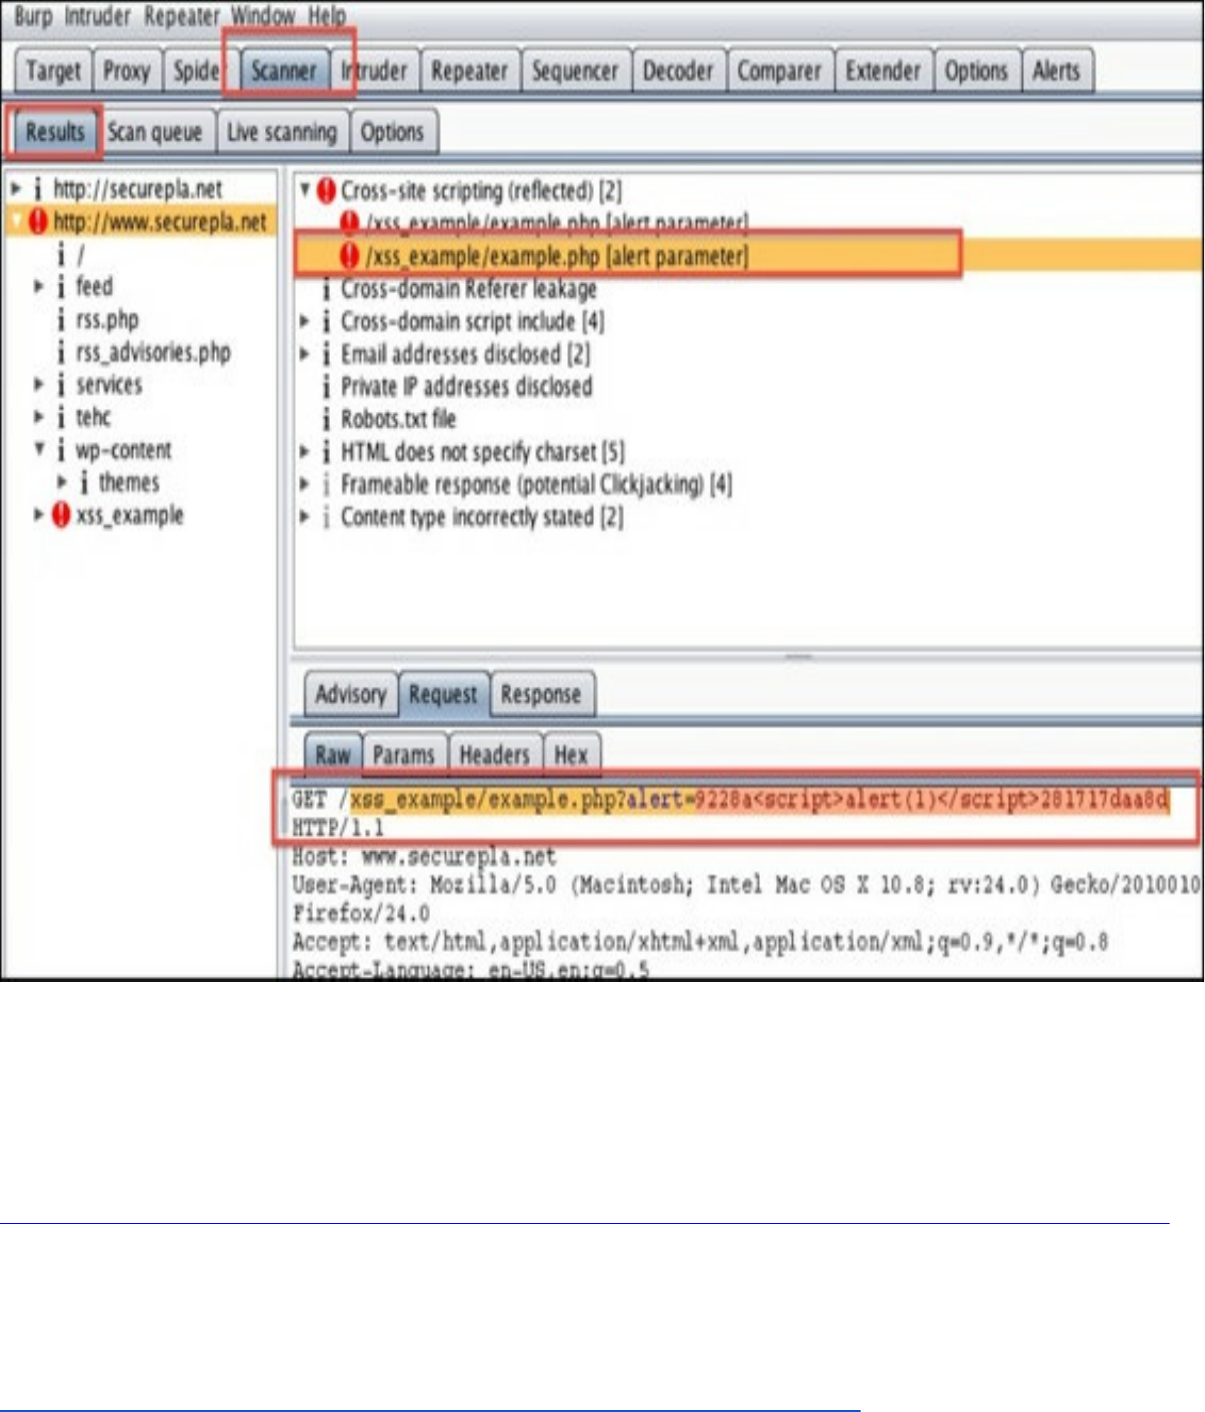This screenshot has height=1412, width=1205.
Task: Select rss.php in the site tree
Action: point(108,320)
